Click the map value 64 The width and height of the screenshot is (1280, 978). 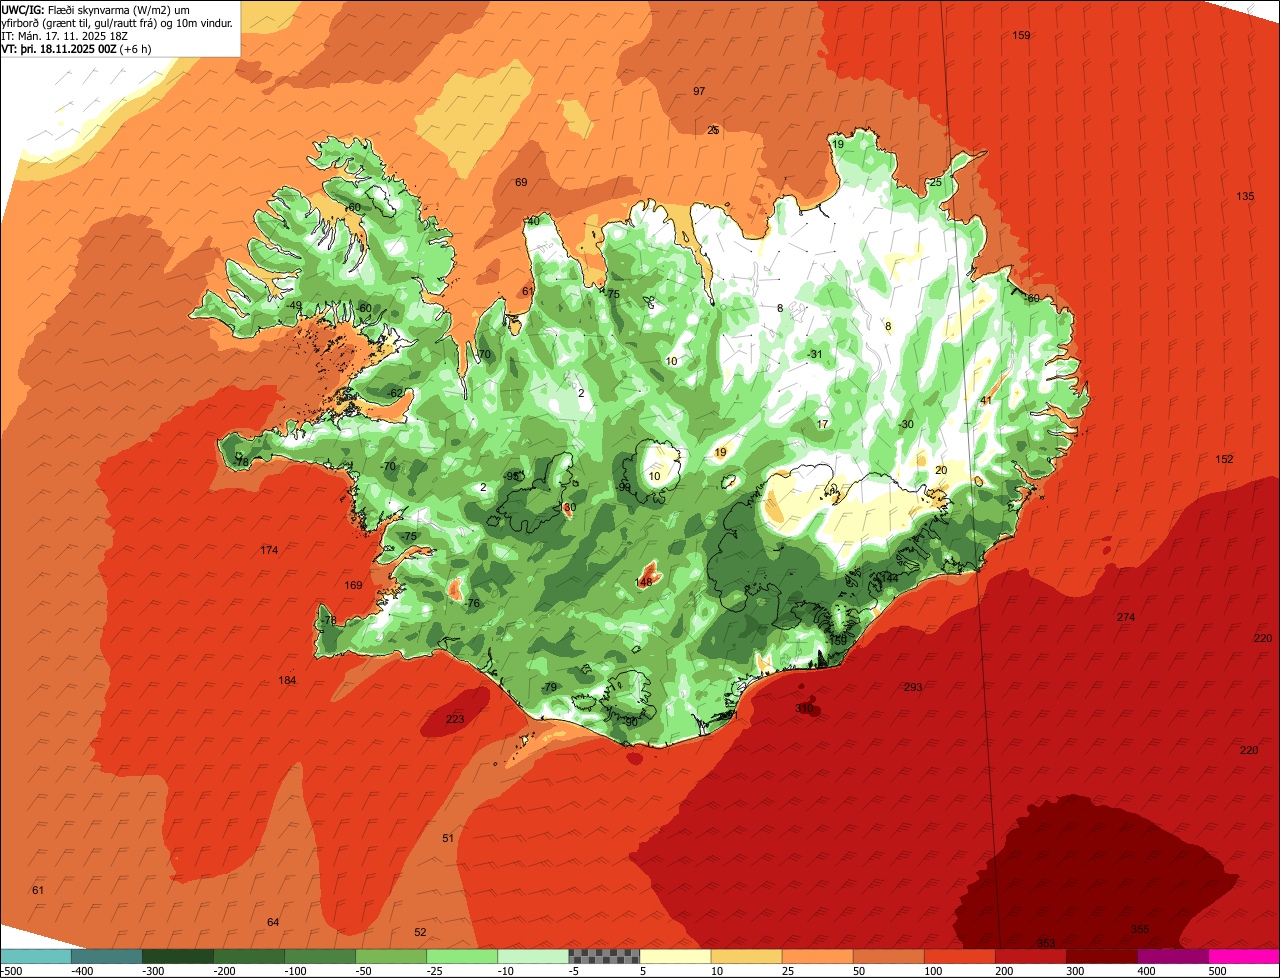[x=273, y=921]
